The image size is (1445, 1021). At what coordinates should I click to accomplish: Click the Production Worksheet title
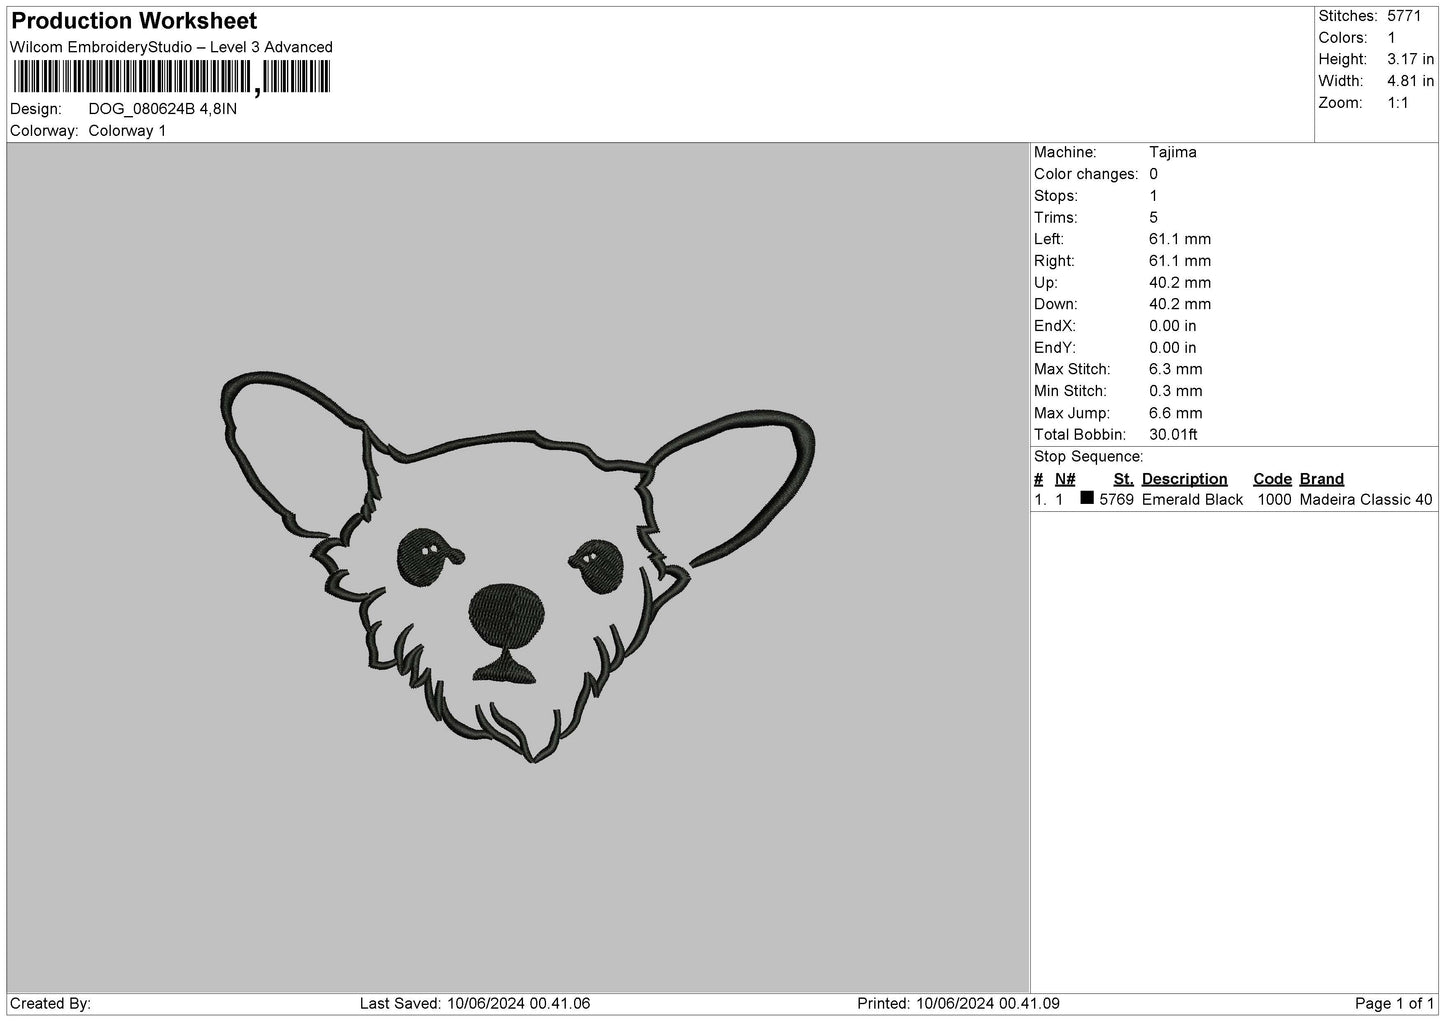[134, 21]
